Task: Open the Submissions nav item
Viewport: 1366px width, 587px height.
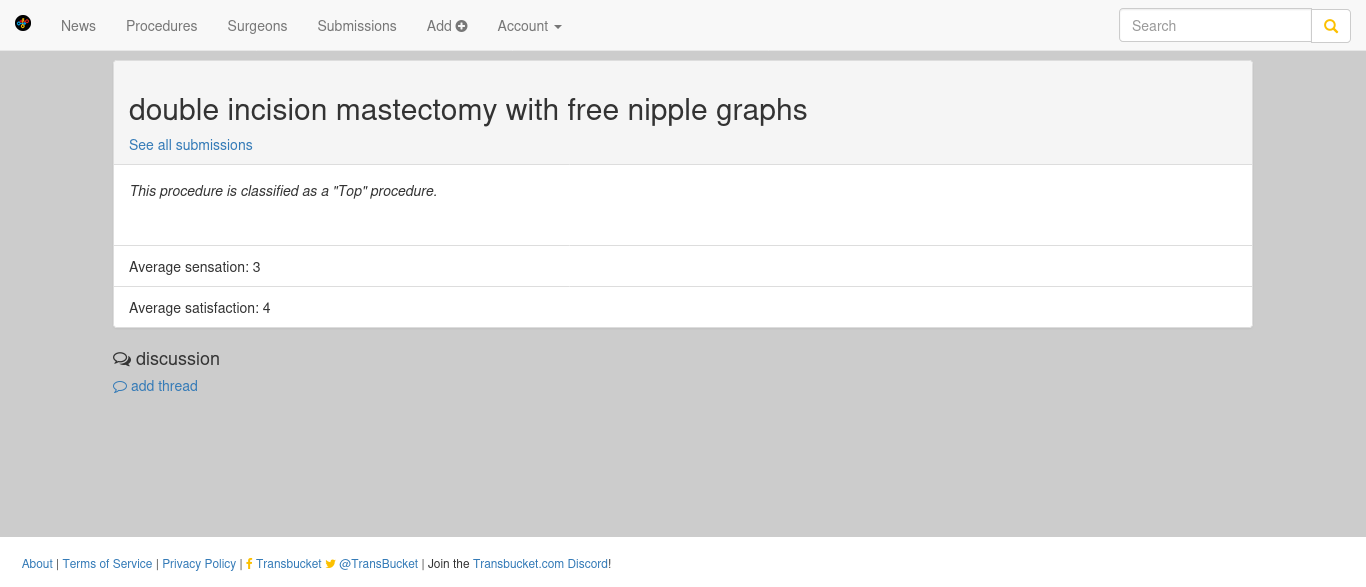Action: tap(357, 26)
